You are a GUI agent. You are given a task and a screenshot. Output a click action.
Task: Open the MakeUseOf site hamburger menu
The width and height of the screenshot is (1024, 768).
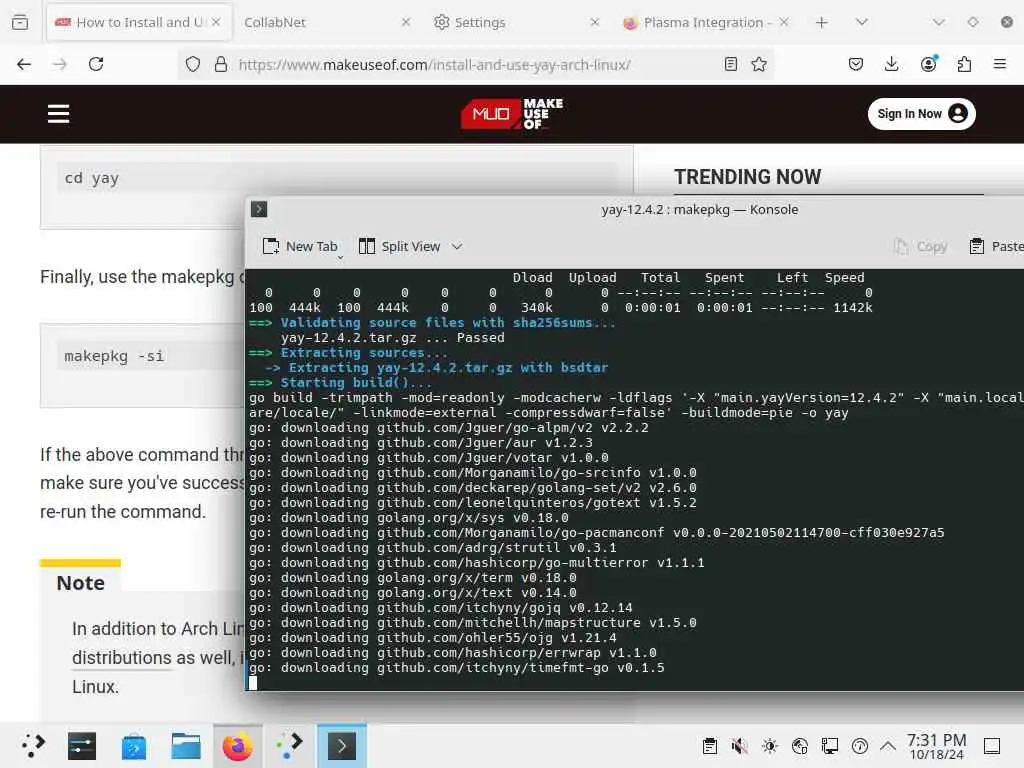click(58, 114)
